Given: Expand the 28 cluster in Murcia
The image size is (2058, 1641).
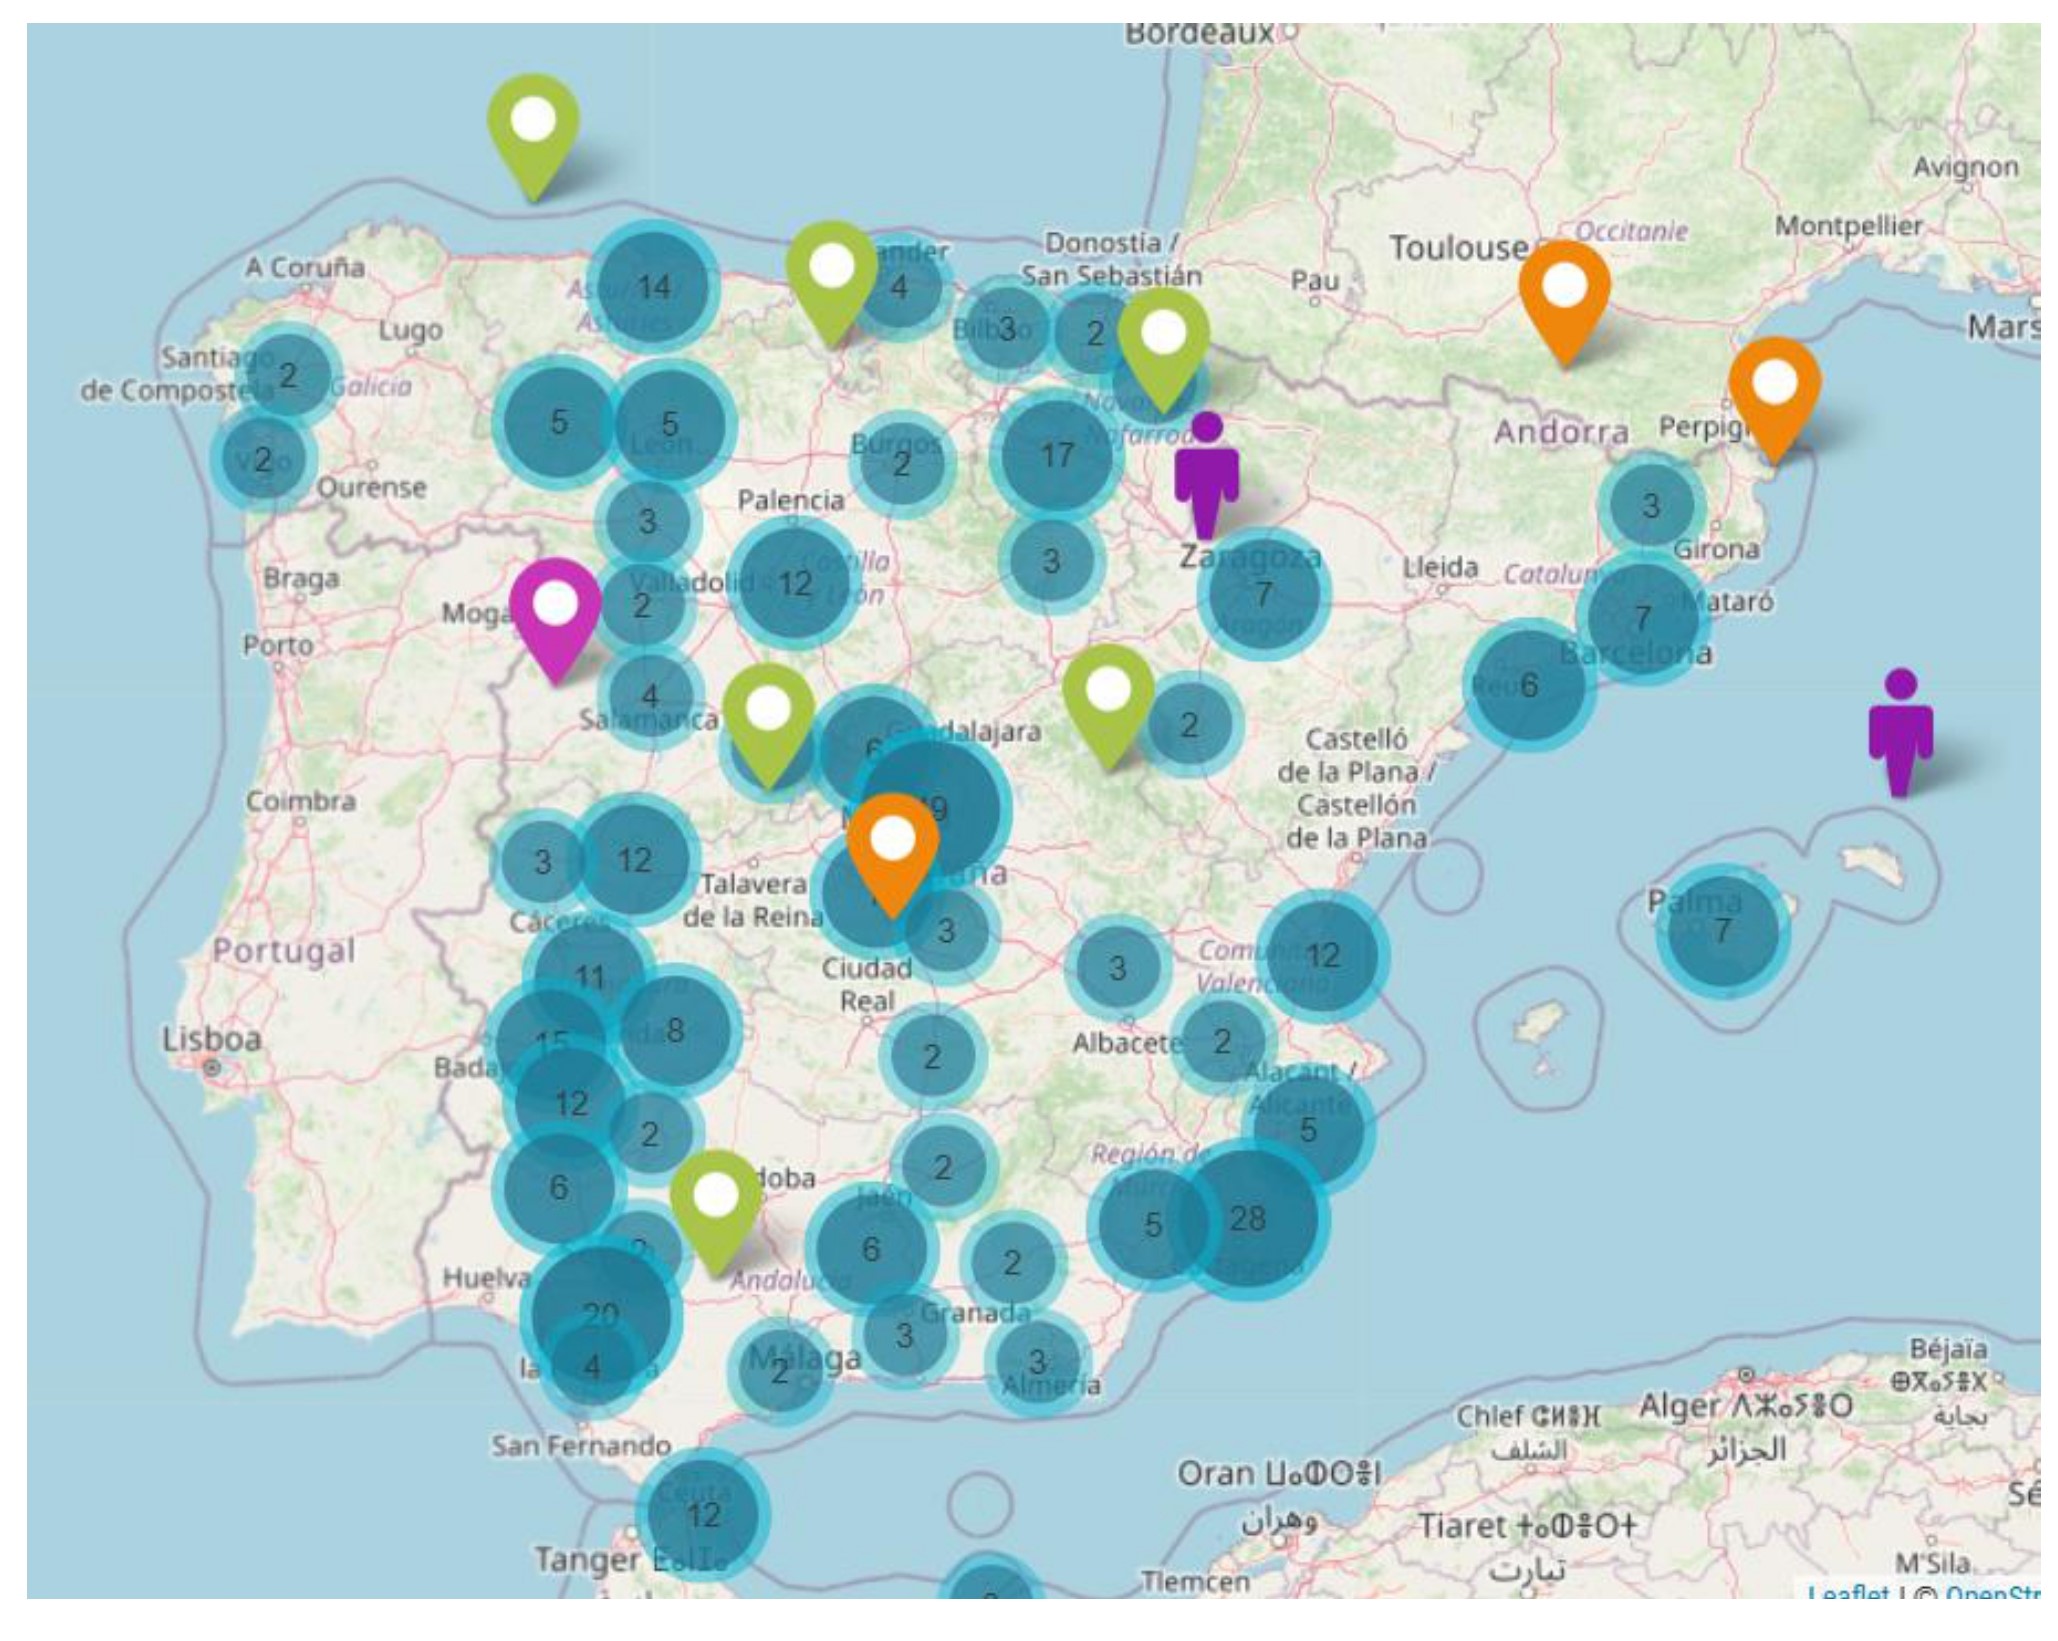Looking at the screenshot, I should [1247, 1218].
